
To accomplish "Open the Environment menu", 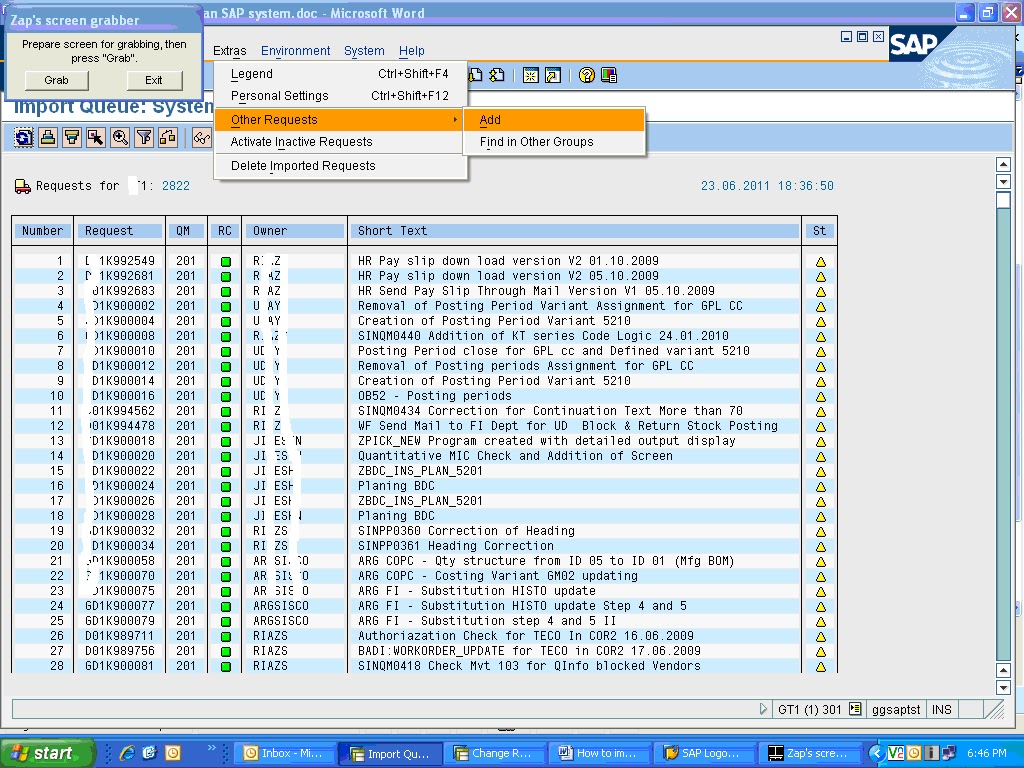I will click(x=295, y=51).
